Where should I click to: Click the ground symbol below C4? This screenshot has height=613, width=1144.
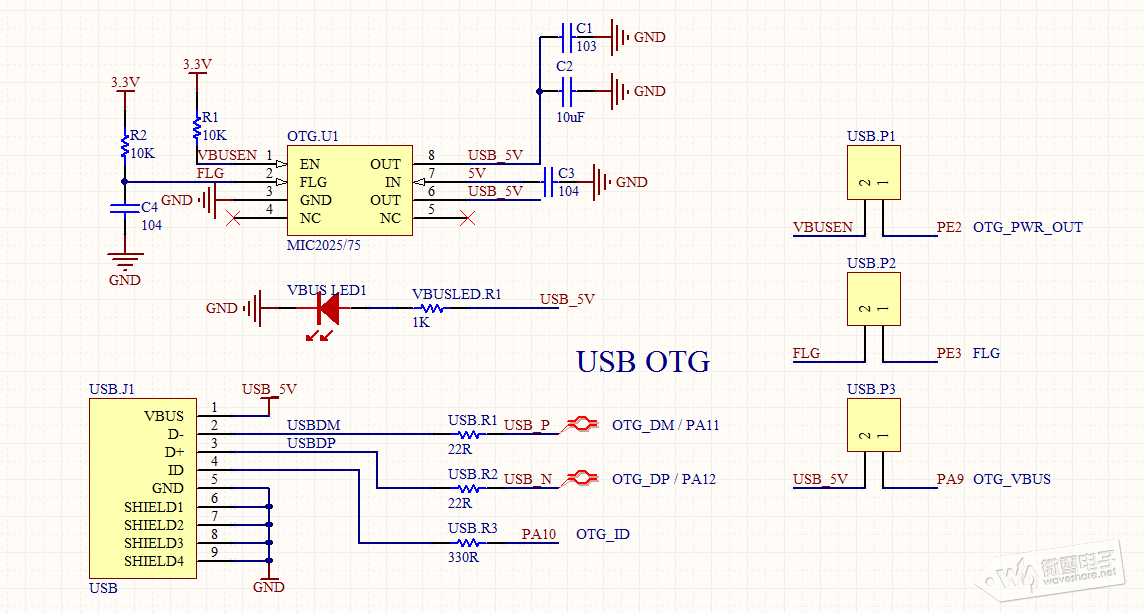[x=125, y=262]
